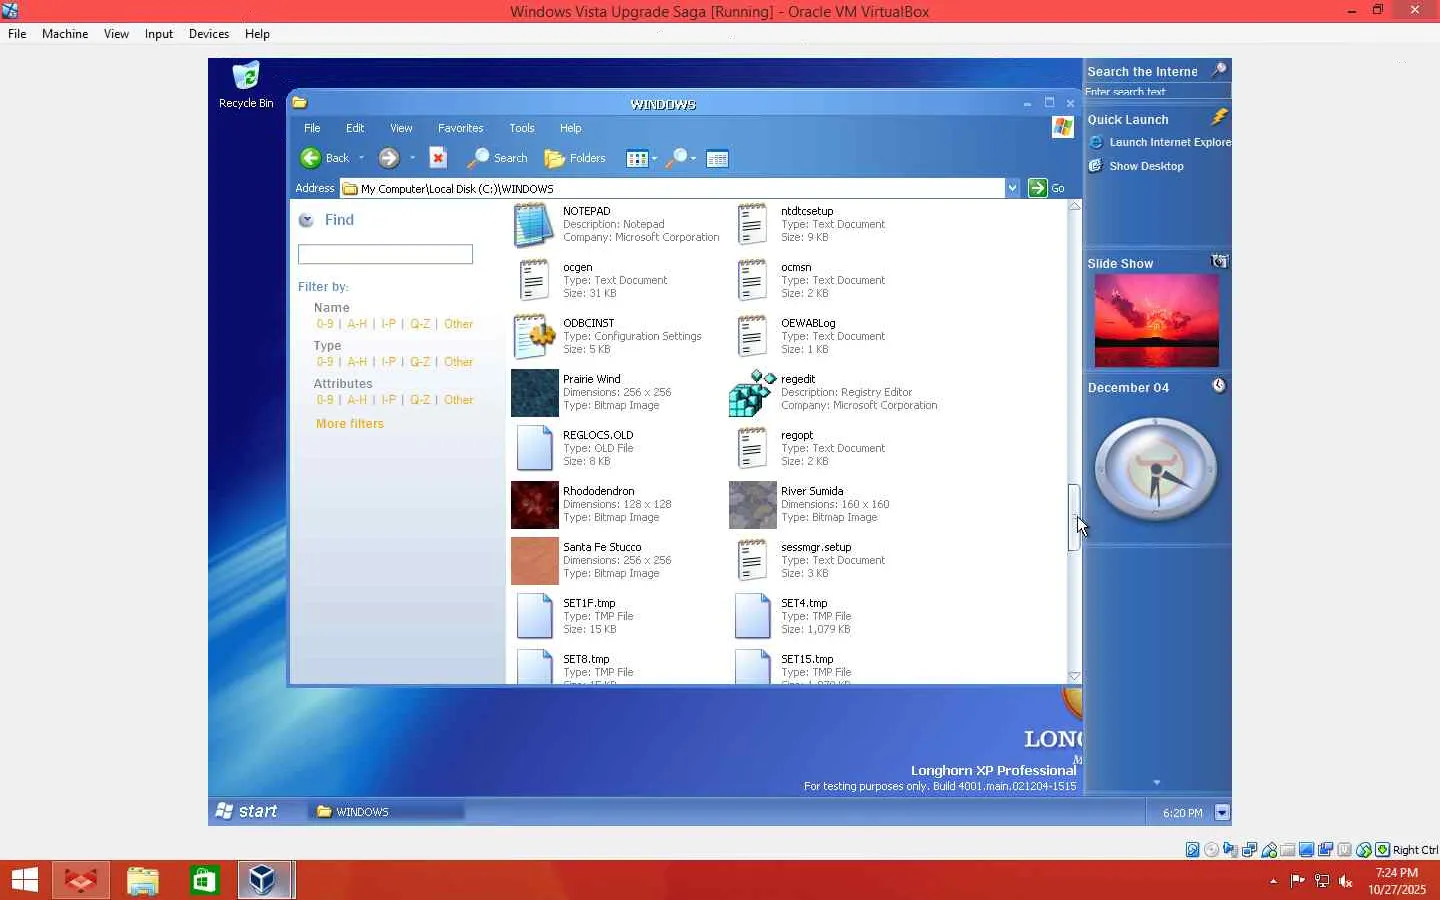The image size is (1440, 900).
Task: Toggle the Folders pane button
Action: tap(575, 158)
